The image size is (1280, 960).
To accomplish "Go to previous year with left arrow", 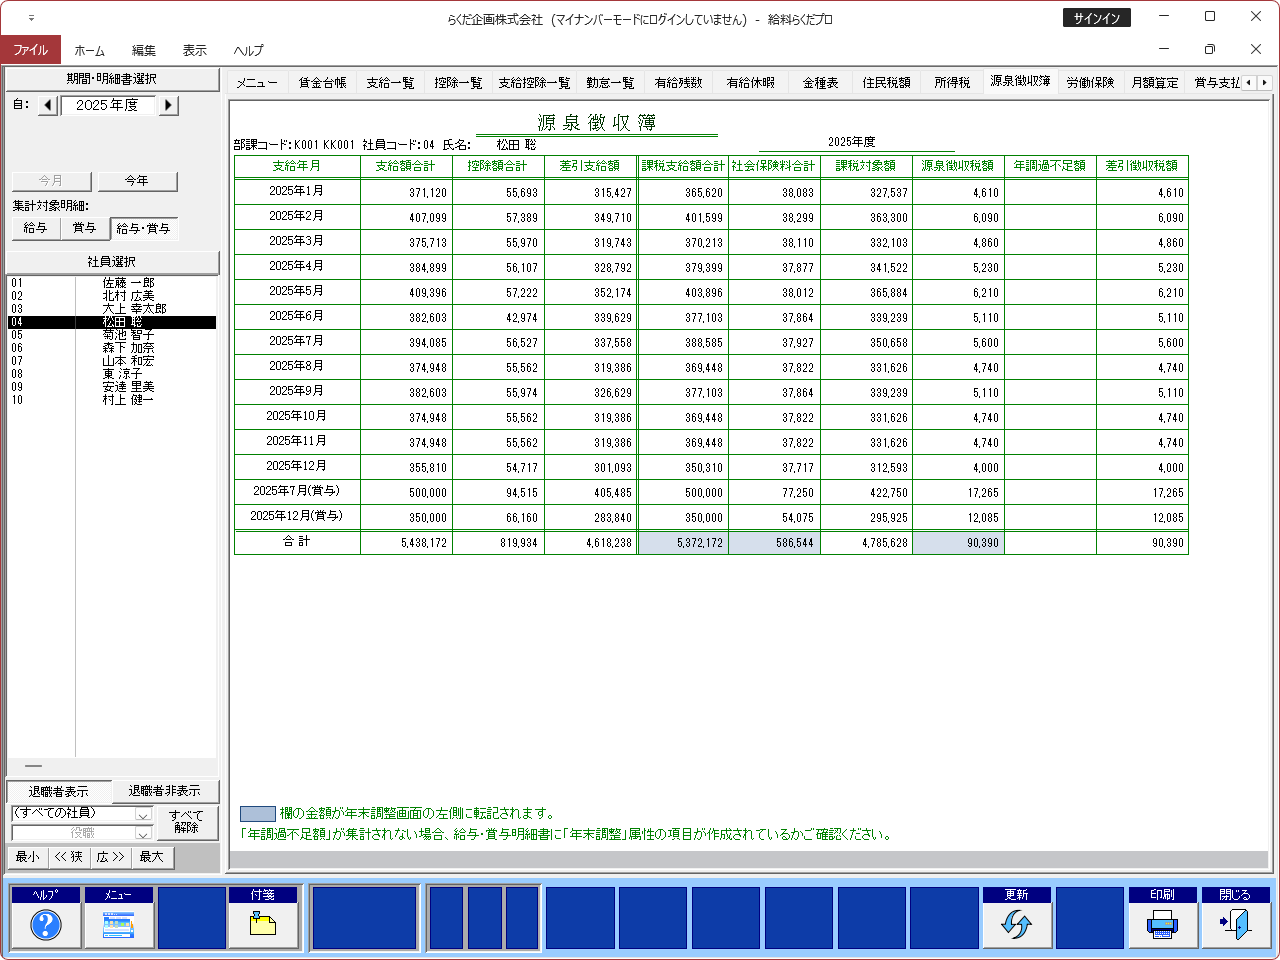I will 48,105.
